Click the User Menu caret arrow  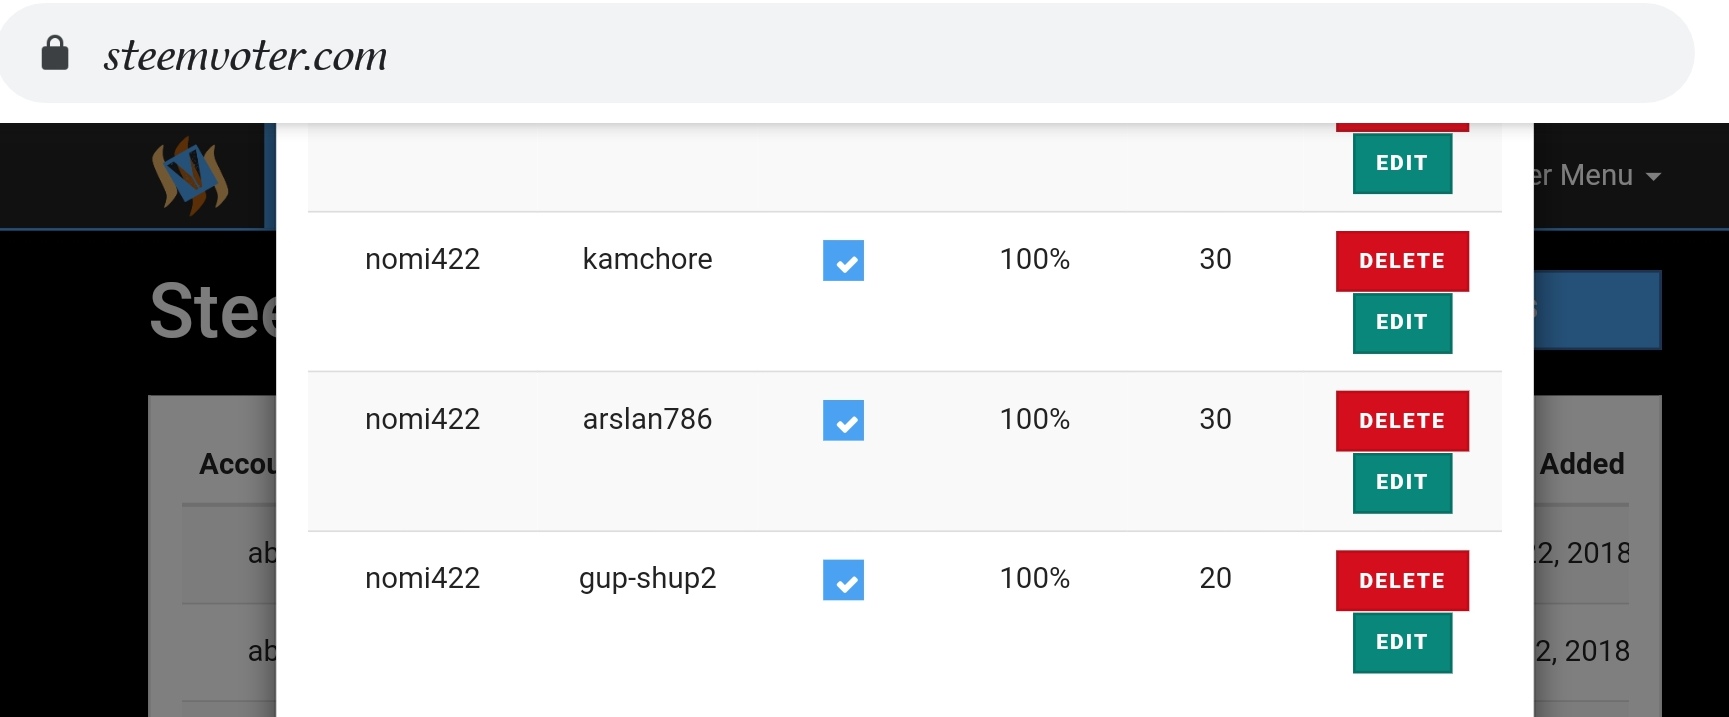[x=1653, y=177]
